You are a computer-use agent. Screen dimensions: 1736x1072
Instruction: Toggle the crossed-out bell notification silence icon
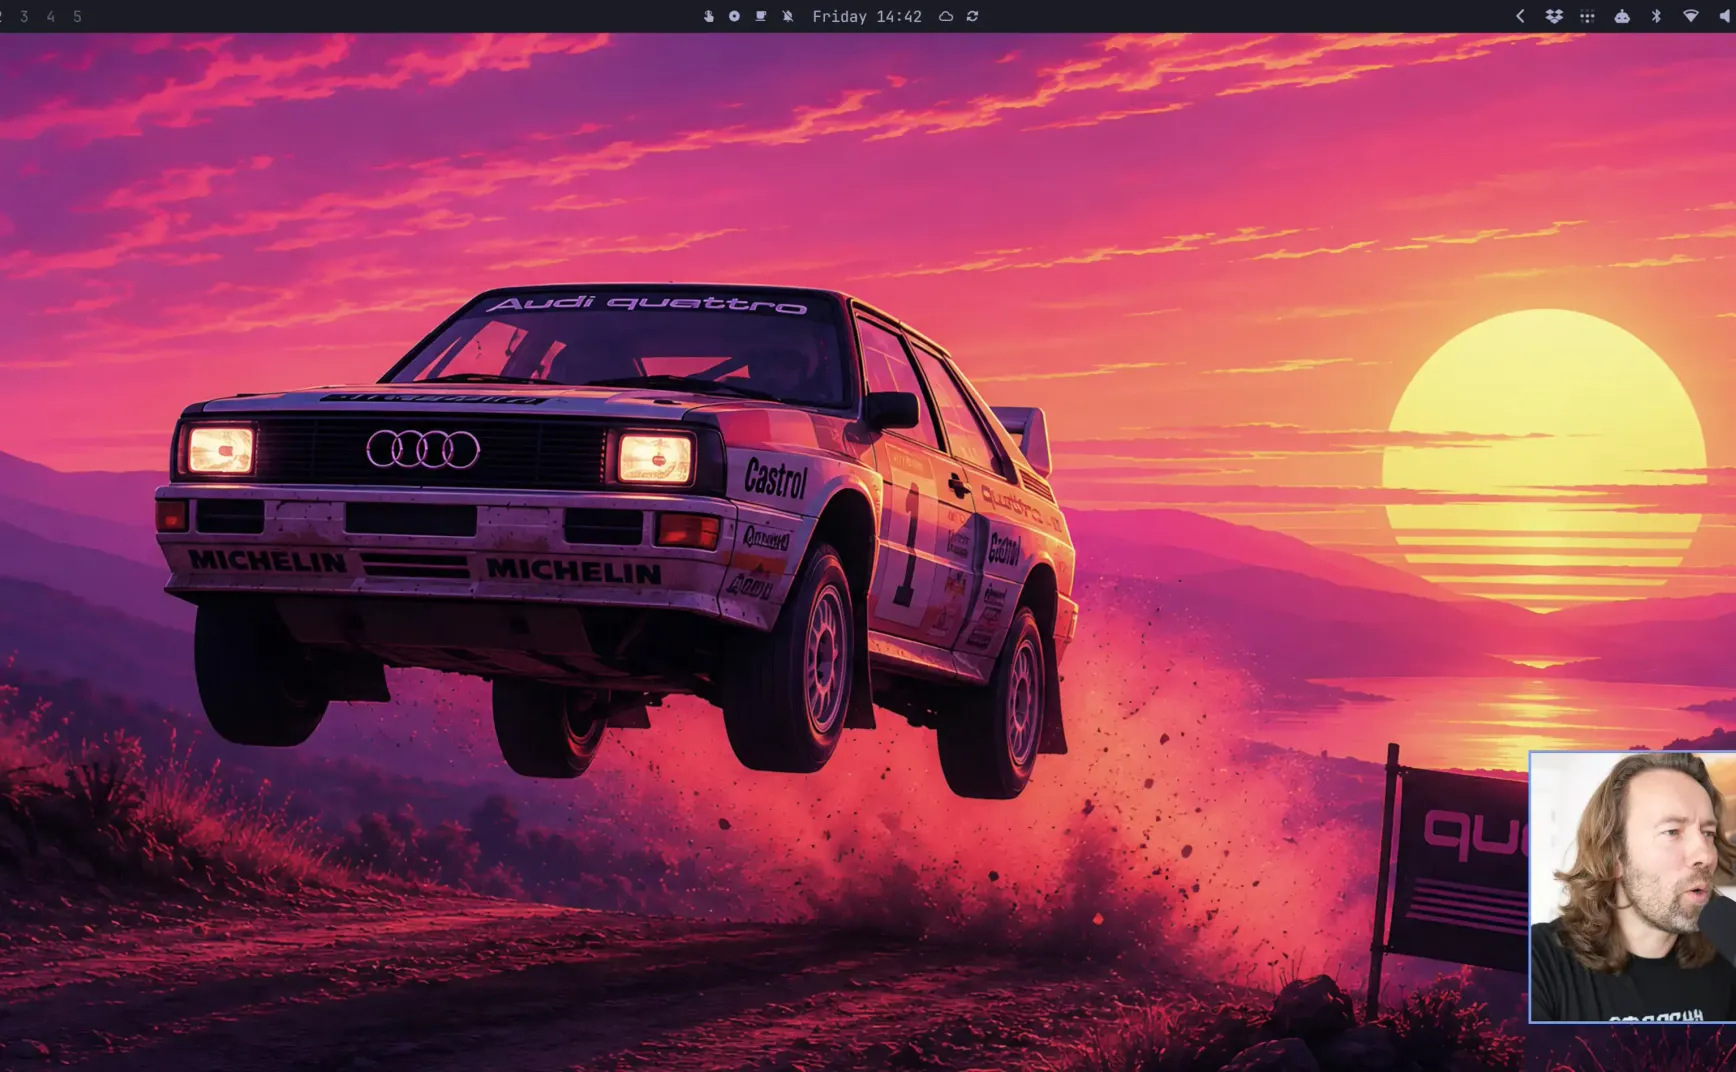point(788,16)
